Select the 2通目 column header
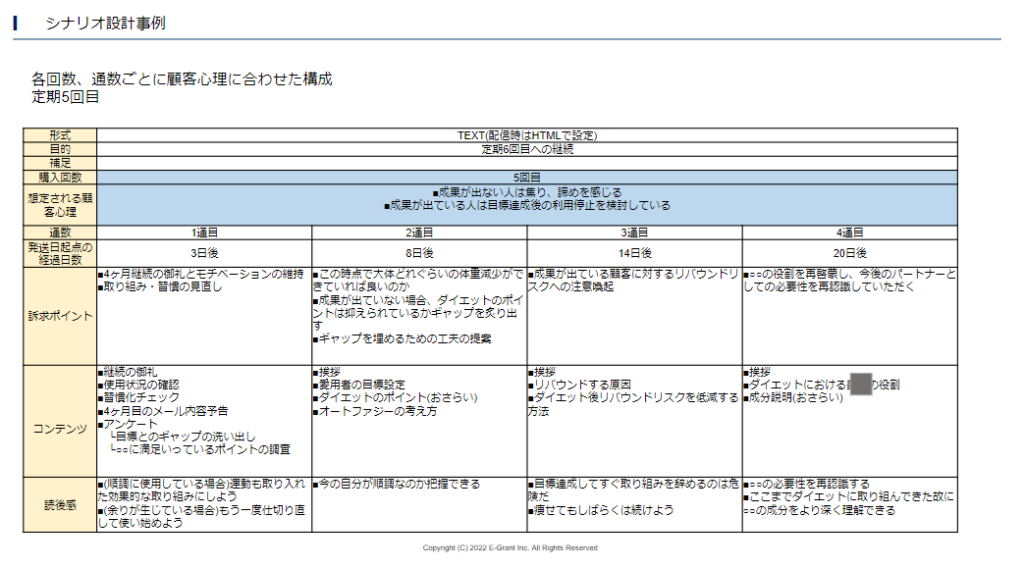The width and height of the screenshot is (1024, 568). coord(419,233)
